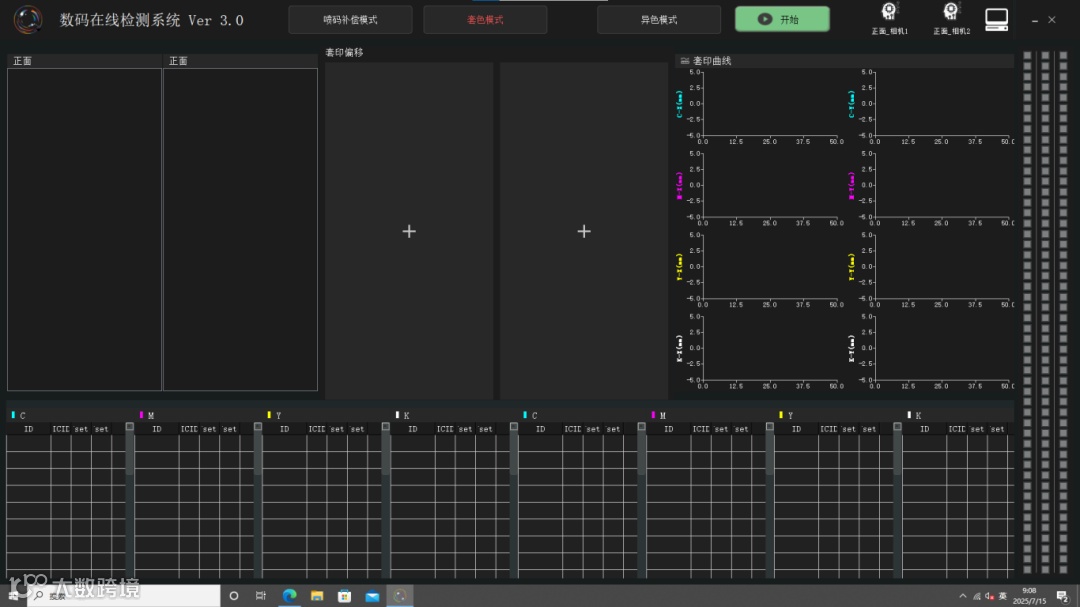
Task: Open Task View on the taskbar
Action: click(260, 595)
